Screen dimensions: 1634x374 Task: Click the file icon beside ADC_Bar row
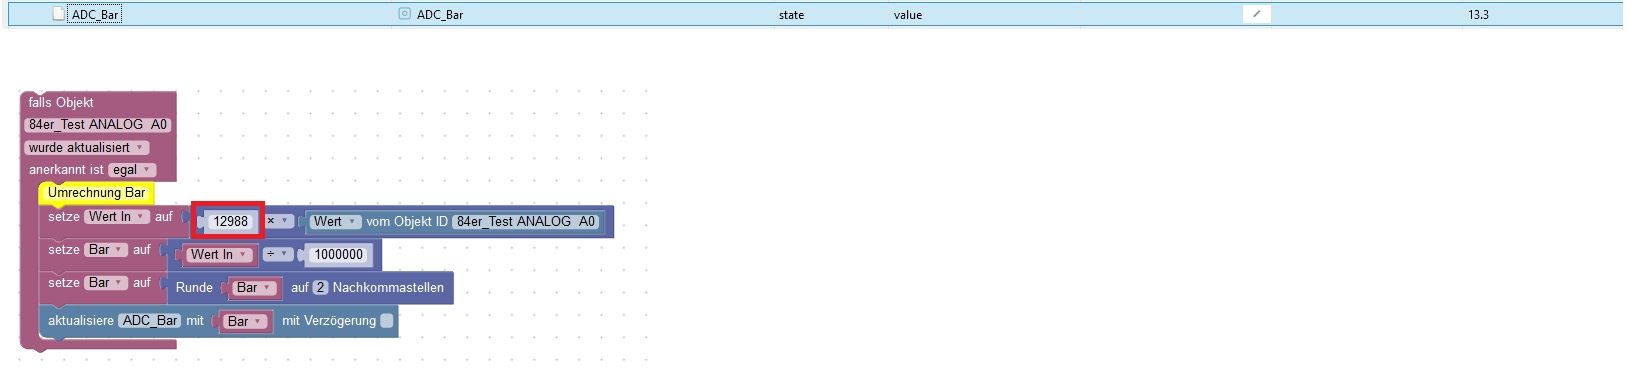pyautogui.click(x=58, y=14)
